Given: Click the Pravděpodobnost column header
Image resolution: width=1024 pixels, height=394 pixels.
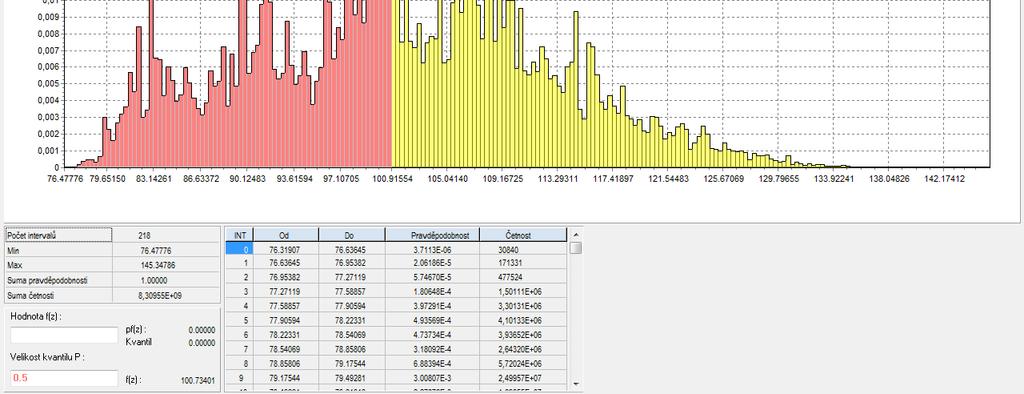Looking at the screenshot, I should tap(432, 235).
